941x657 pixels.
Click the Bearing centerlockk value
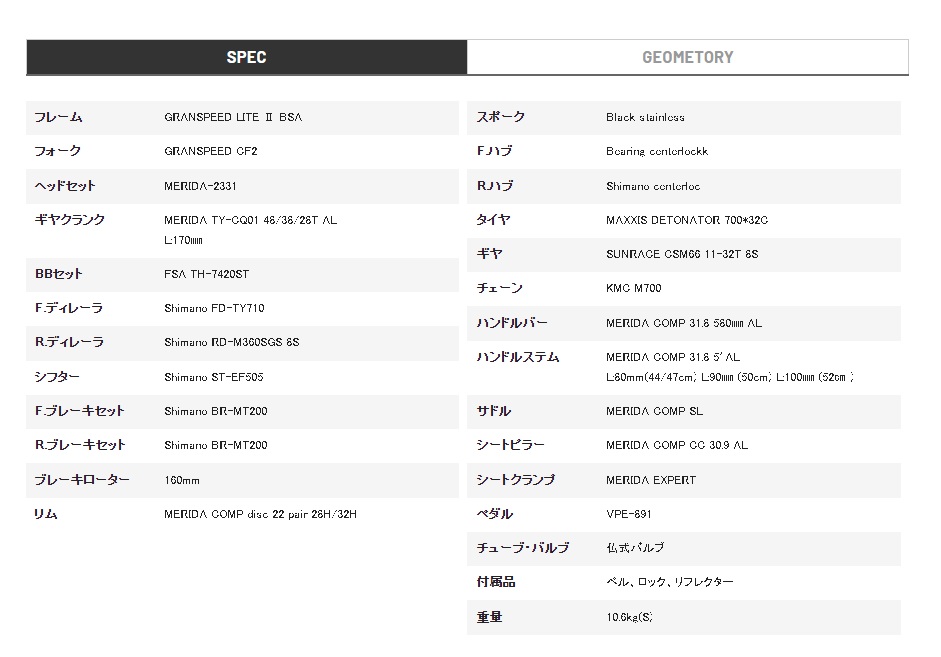(657, 151)
